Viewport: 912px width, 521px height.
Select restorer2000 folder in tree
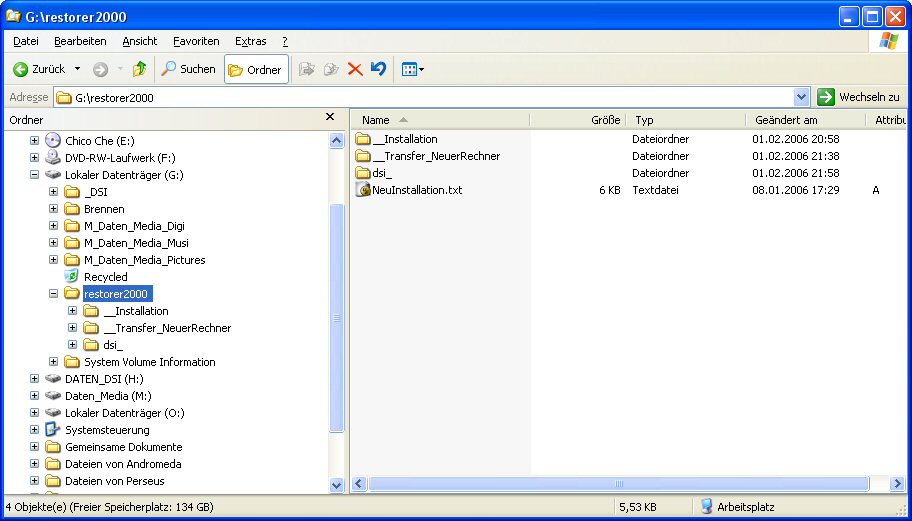(117, 294)
